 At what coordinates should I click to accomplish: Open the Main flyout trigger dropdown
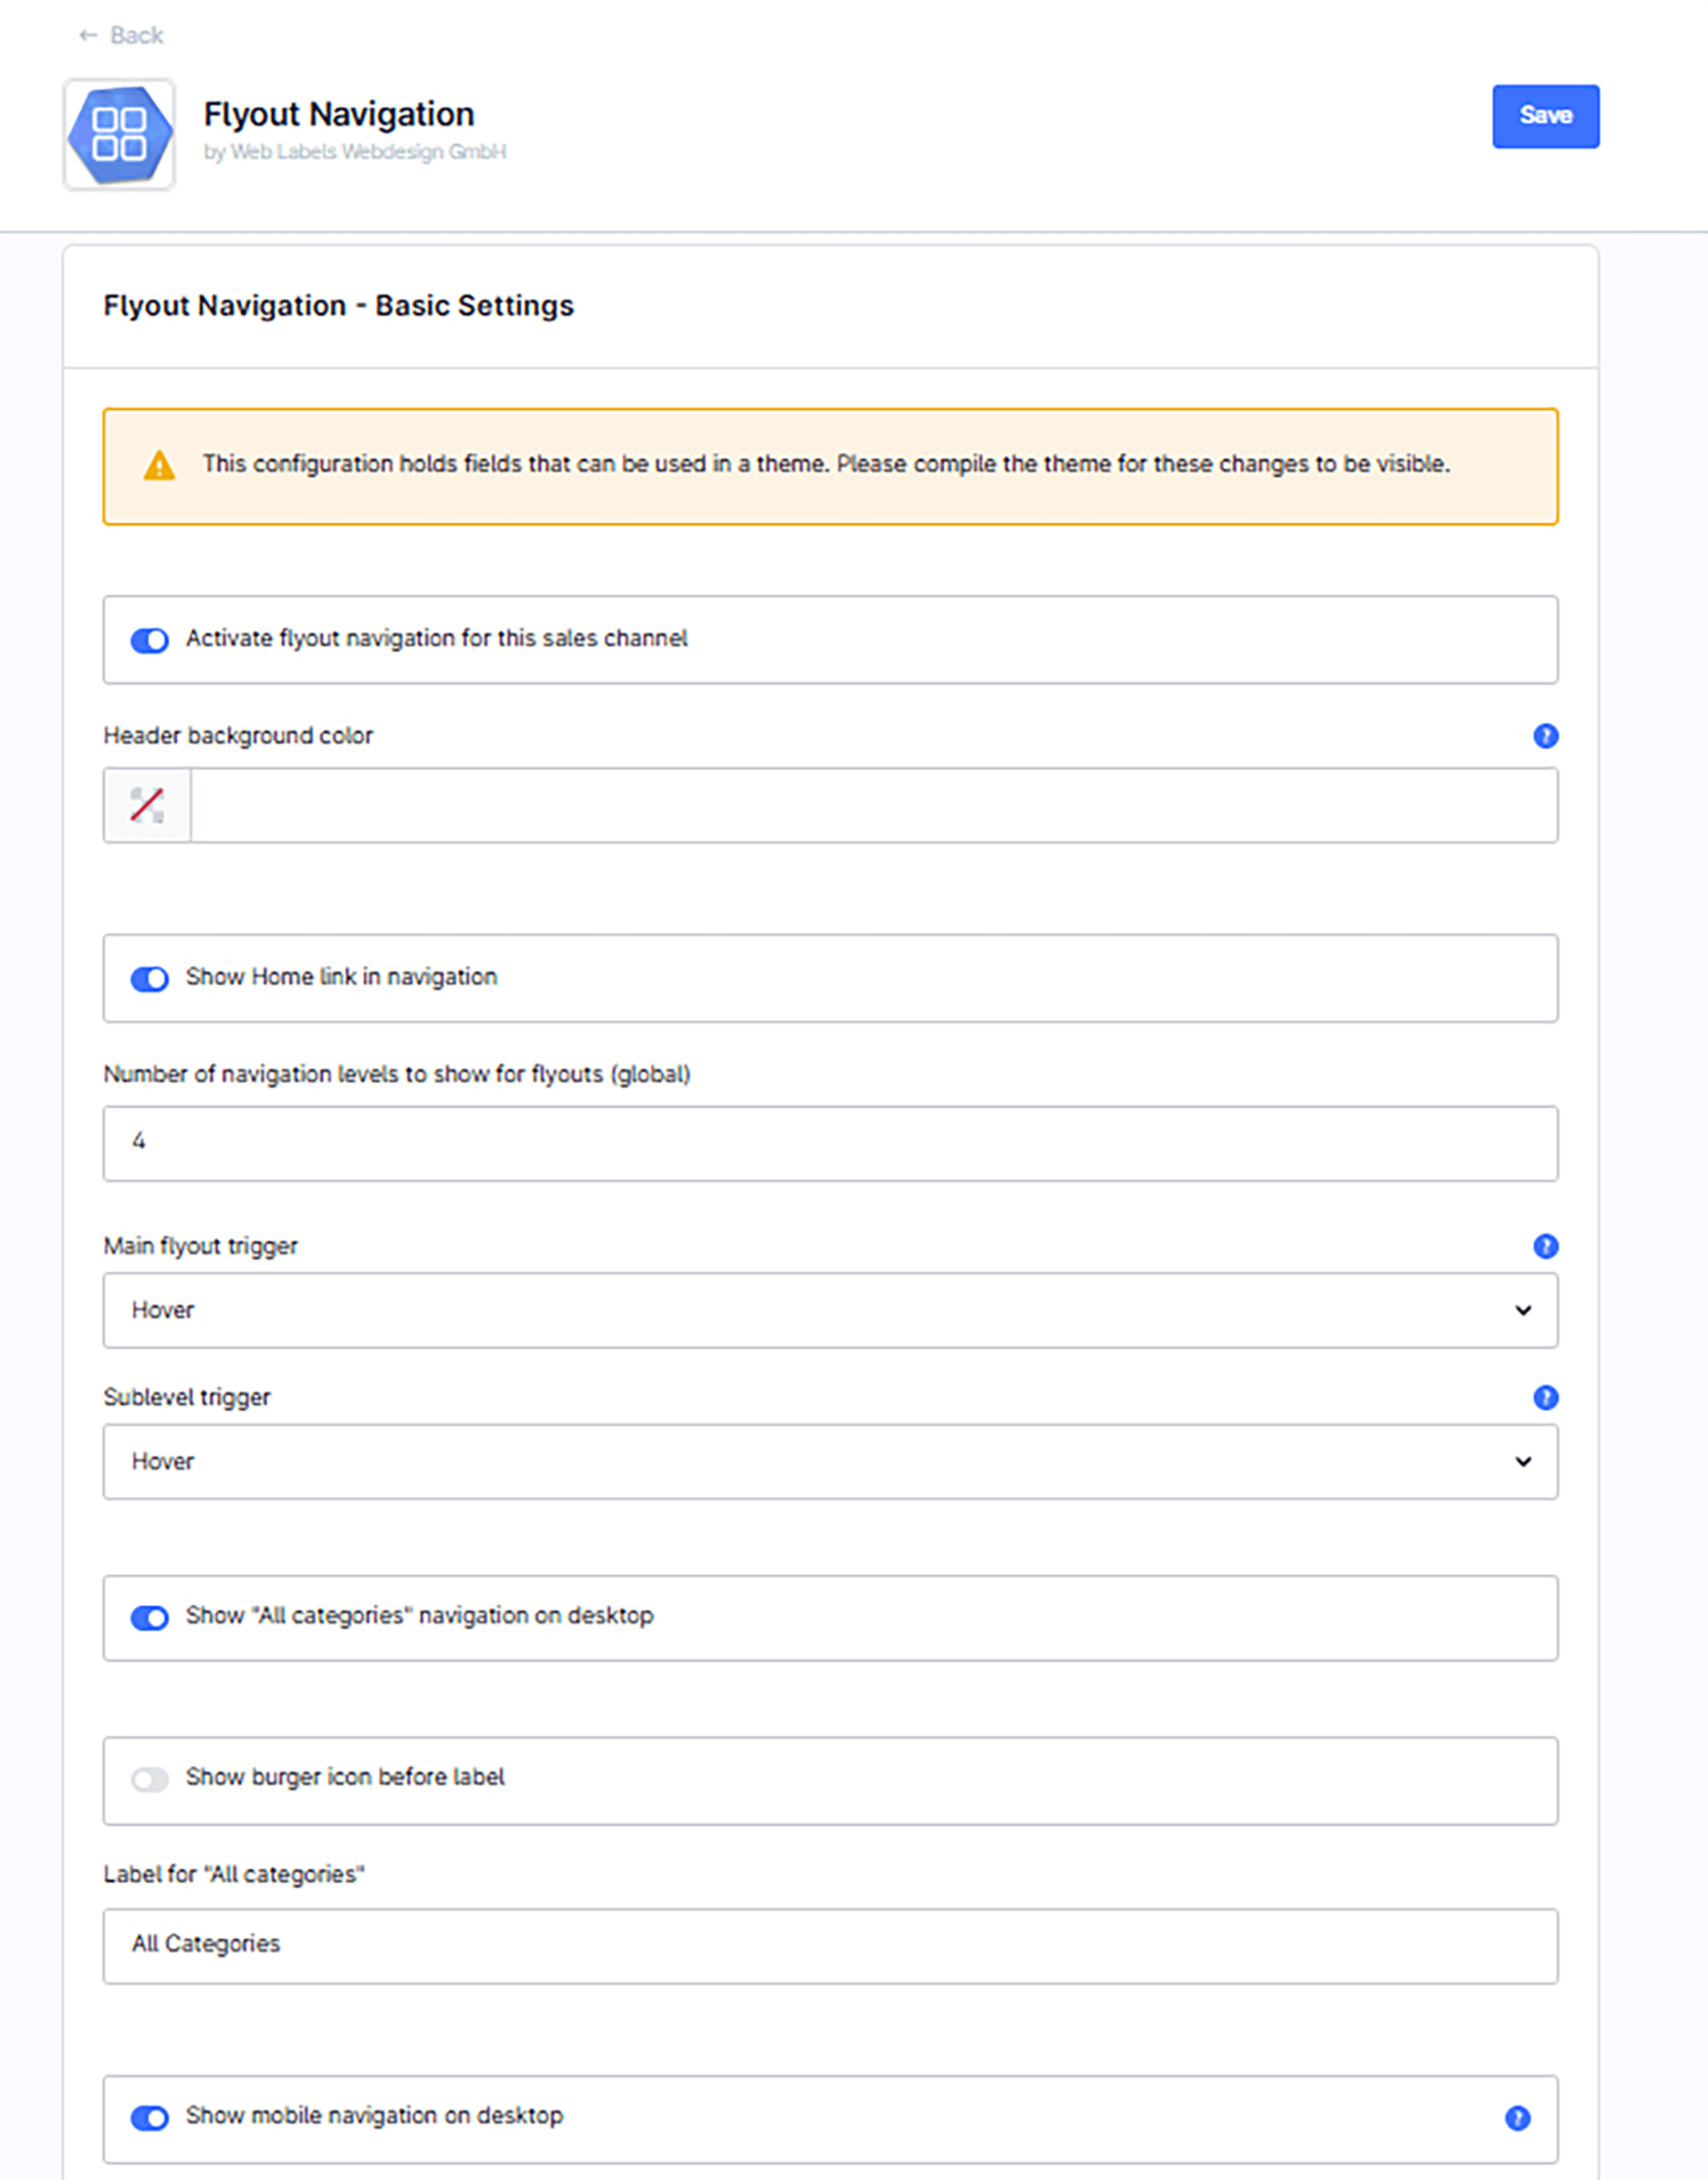830,1310
